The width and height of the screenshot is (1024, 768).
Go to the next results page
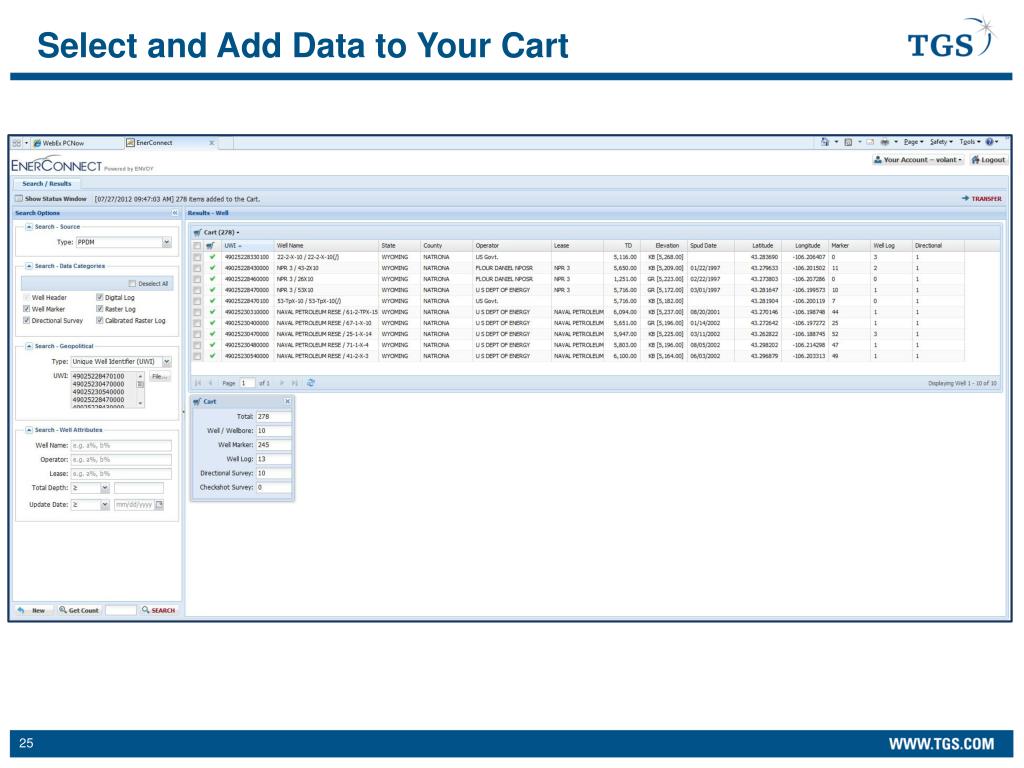[281, 383]
